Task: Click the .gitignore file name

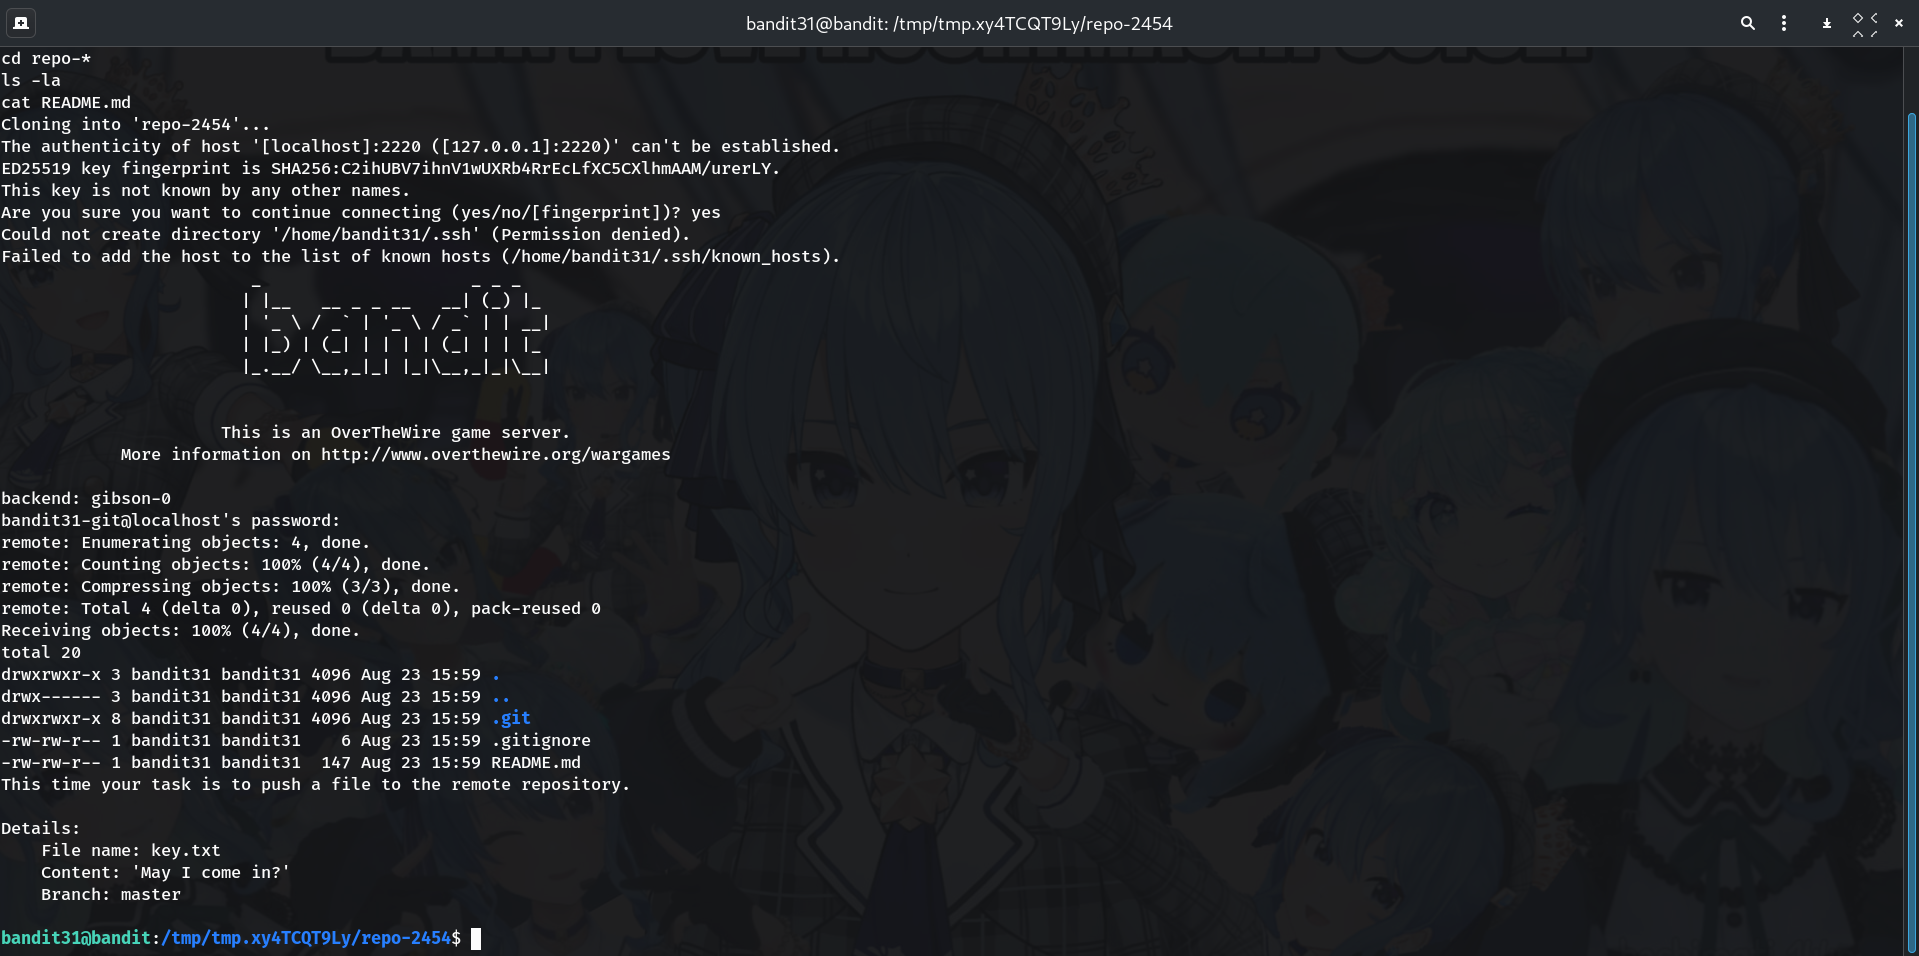Action: (x=540, y=740)
